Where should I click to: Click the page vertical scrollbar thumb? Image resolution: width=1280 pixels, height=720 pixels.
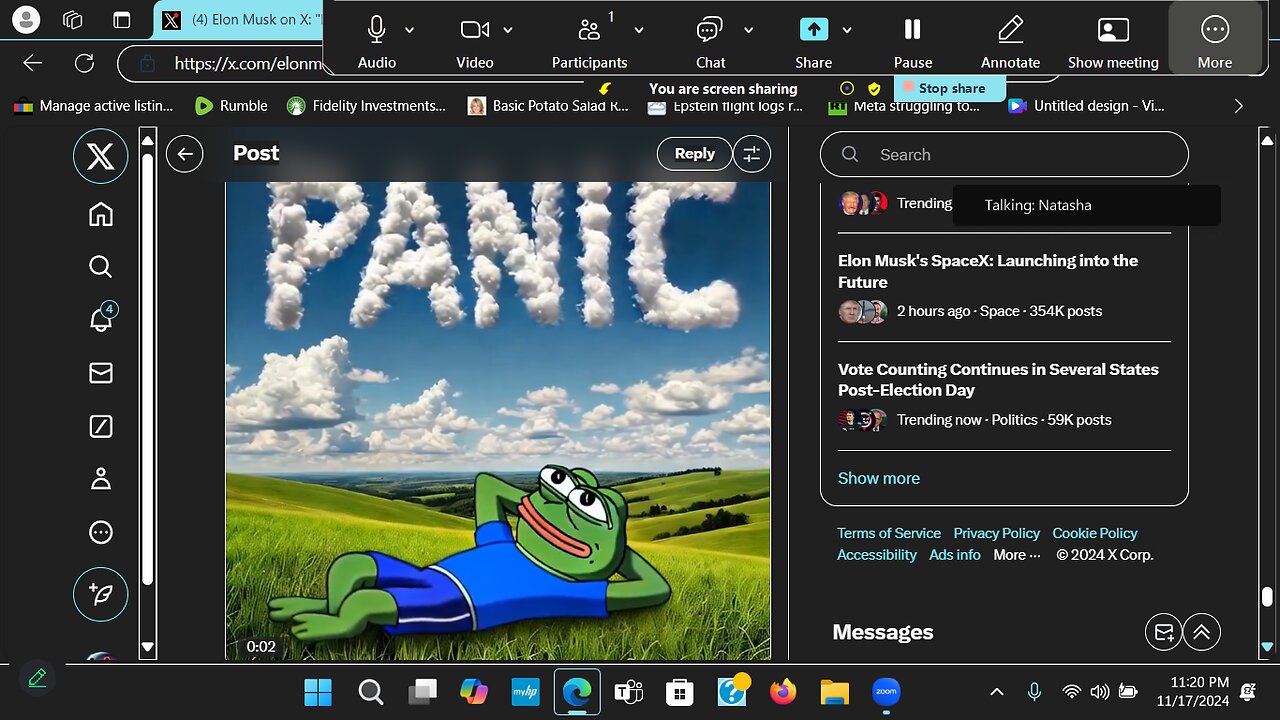(1266, 597)
